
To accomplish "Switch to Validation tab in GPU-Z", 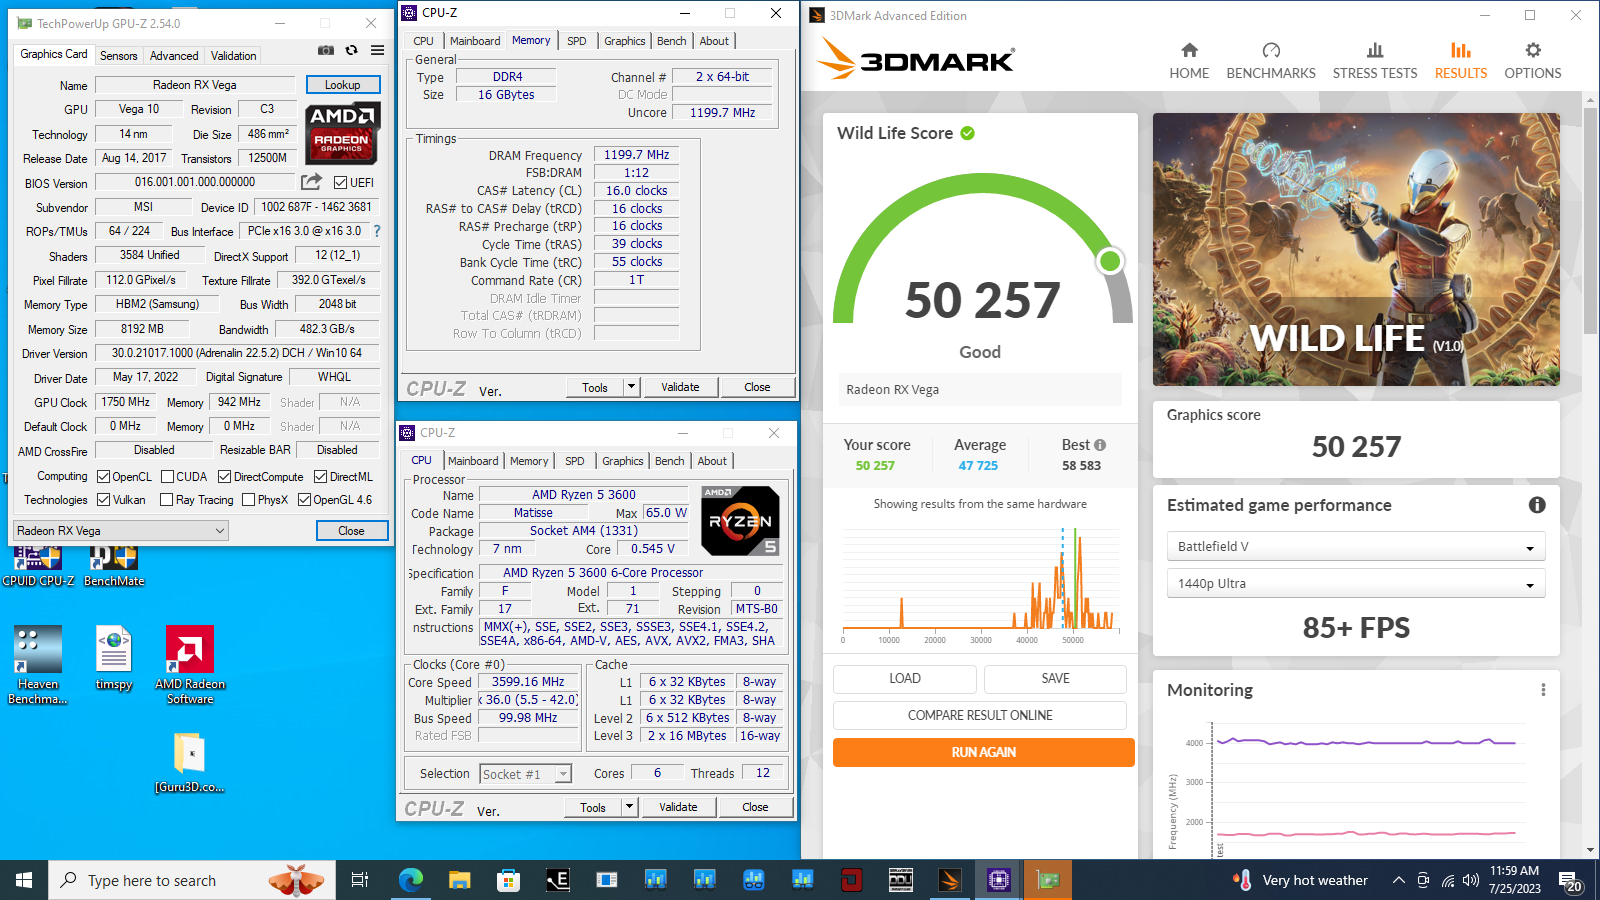I will pos(233,56).
